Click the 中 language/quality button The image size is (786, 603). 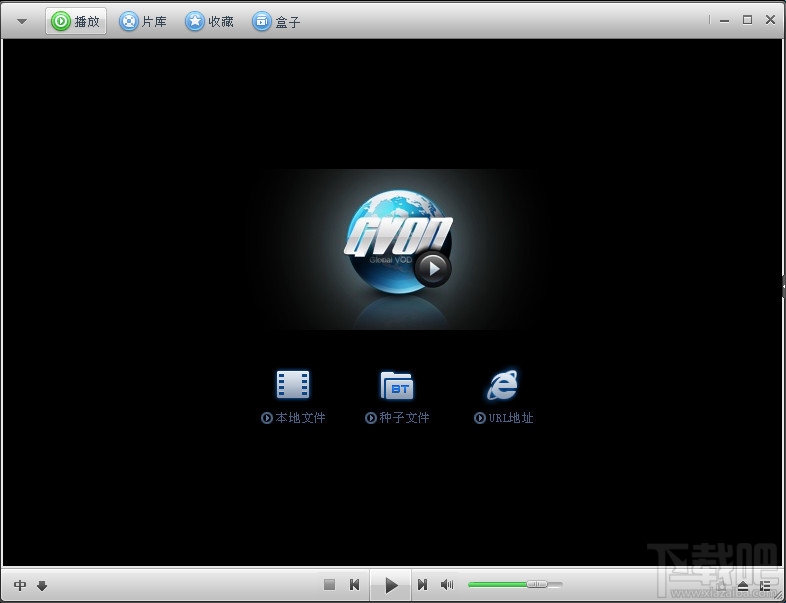(x=20, y=585)
